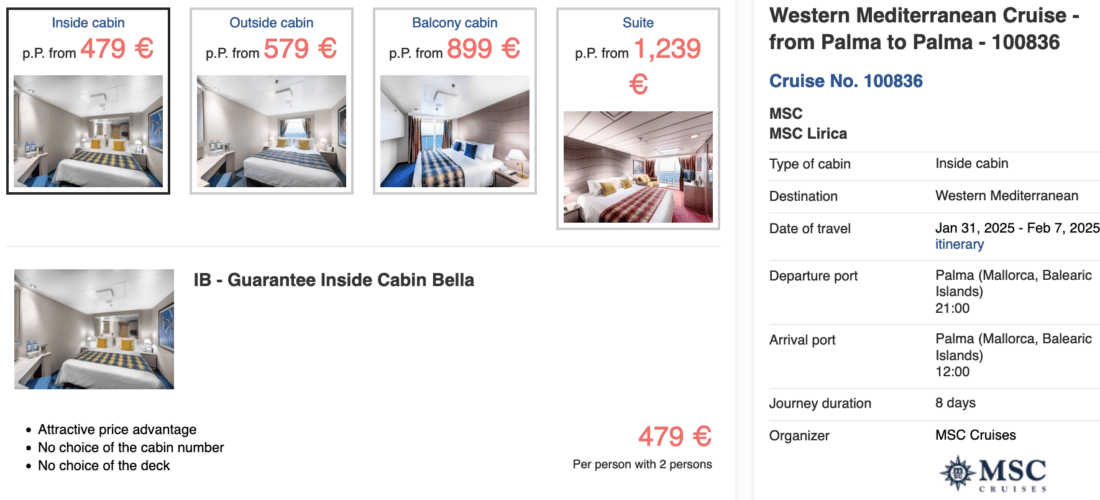View the Outside cabin photo
Screen dimensions: 1100x500
tap(271, 131)
